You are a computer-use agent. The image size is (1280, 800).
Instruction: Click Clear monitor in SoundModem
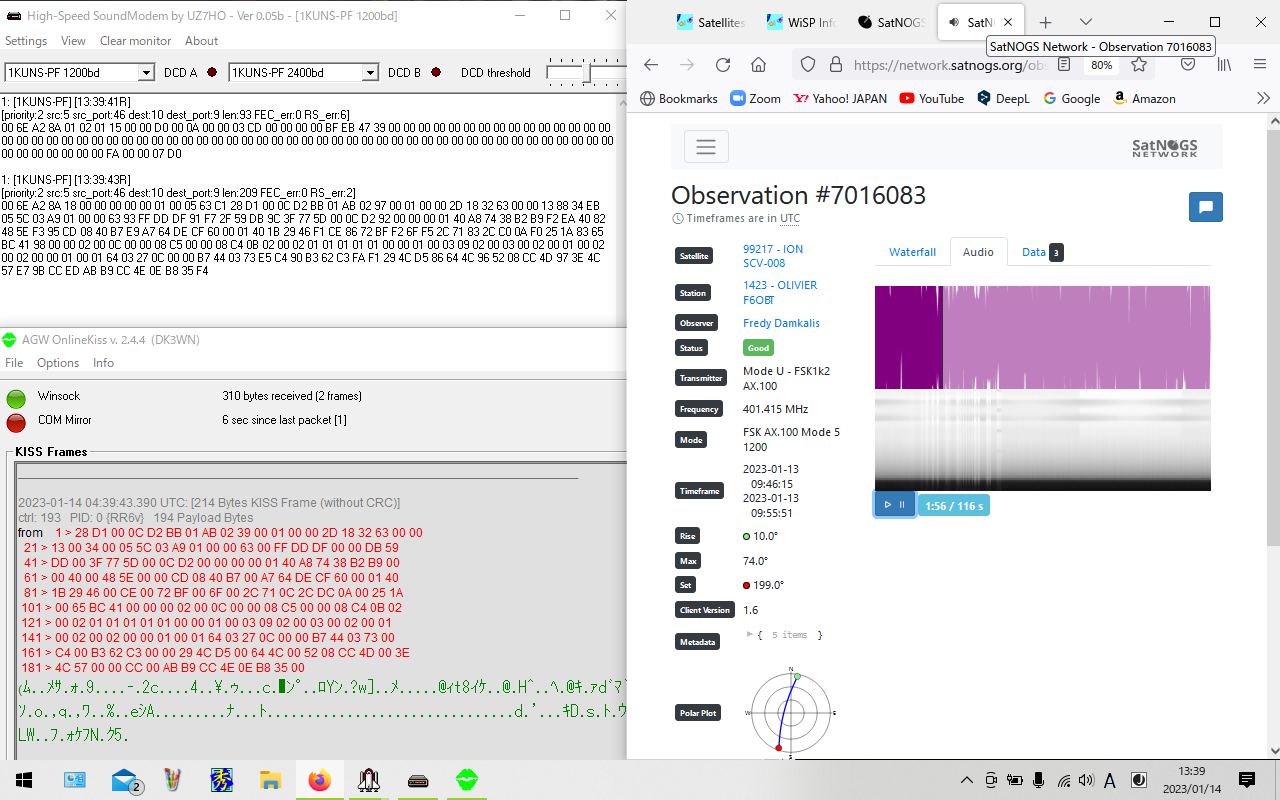pyautogui.click(x=135, y=41)
